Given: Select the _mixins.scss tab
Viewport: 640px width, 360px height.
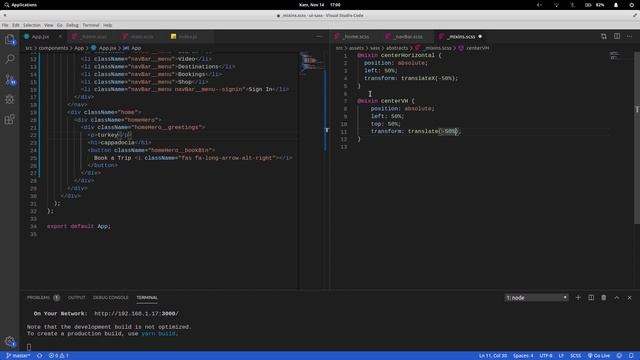Looking at the screenshot, I should coord(461,36).
